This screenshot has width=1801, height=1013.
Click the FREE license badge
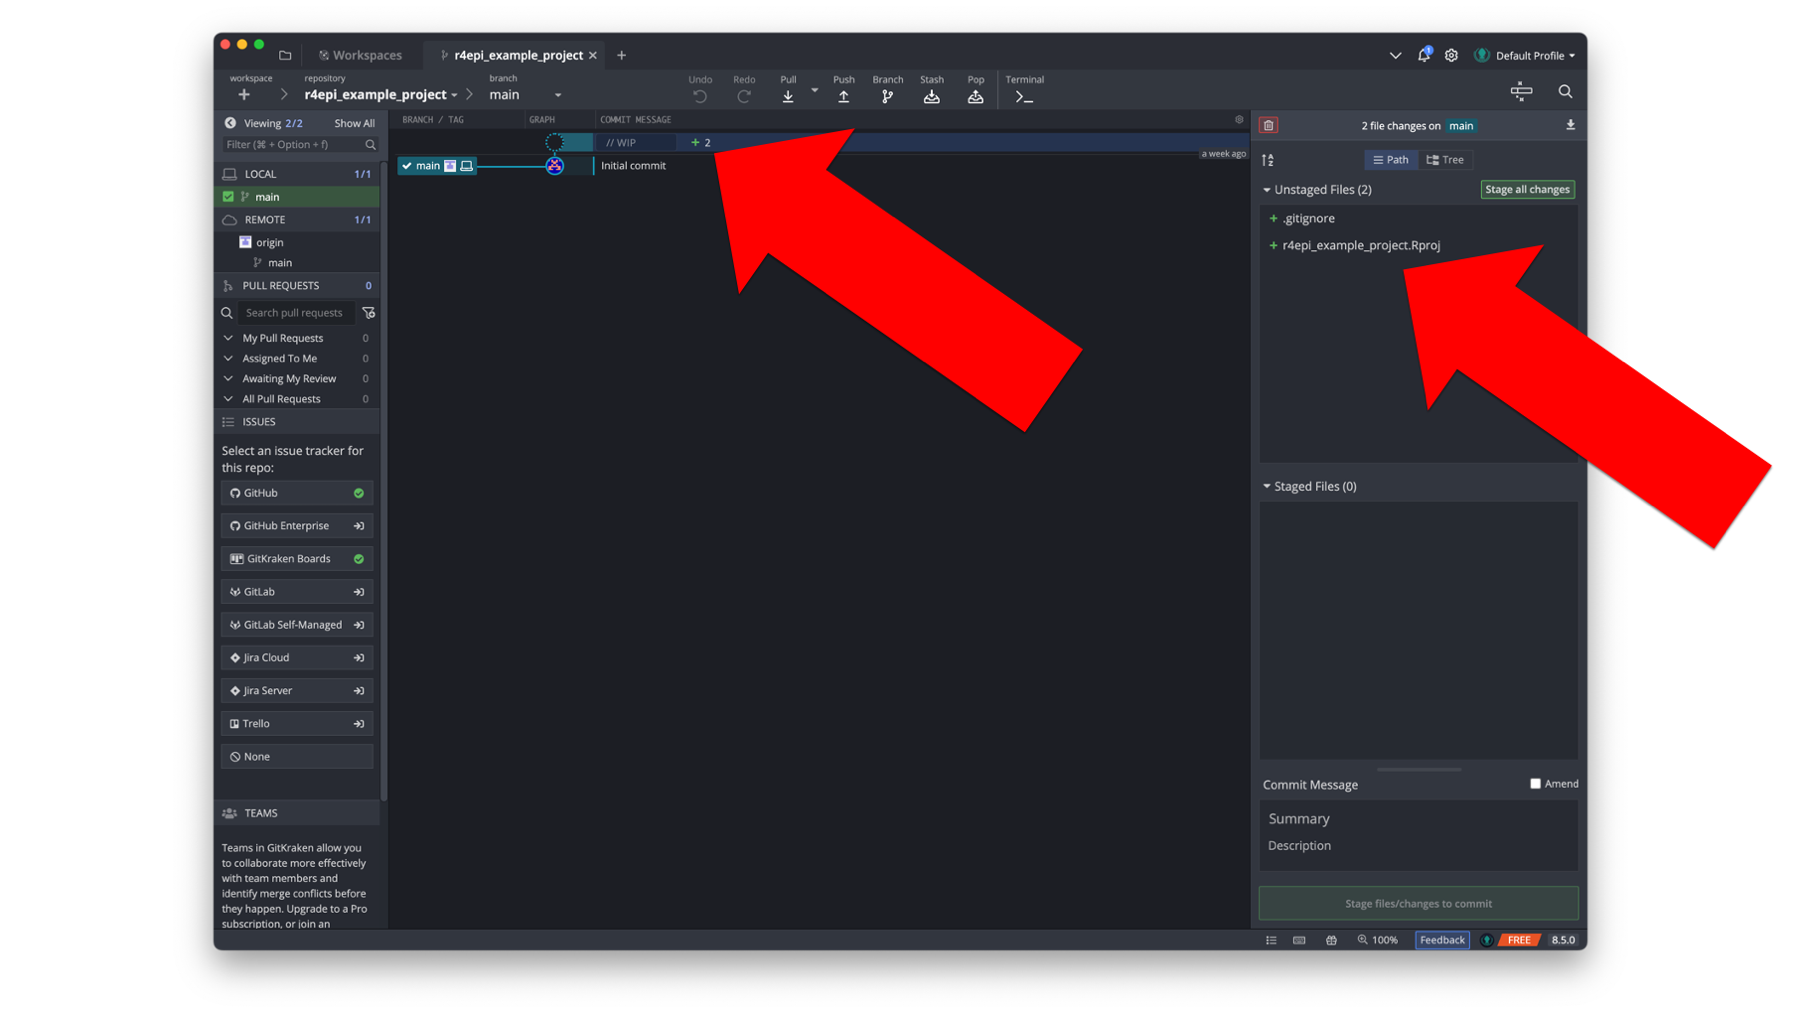click(1519, 940)
